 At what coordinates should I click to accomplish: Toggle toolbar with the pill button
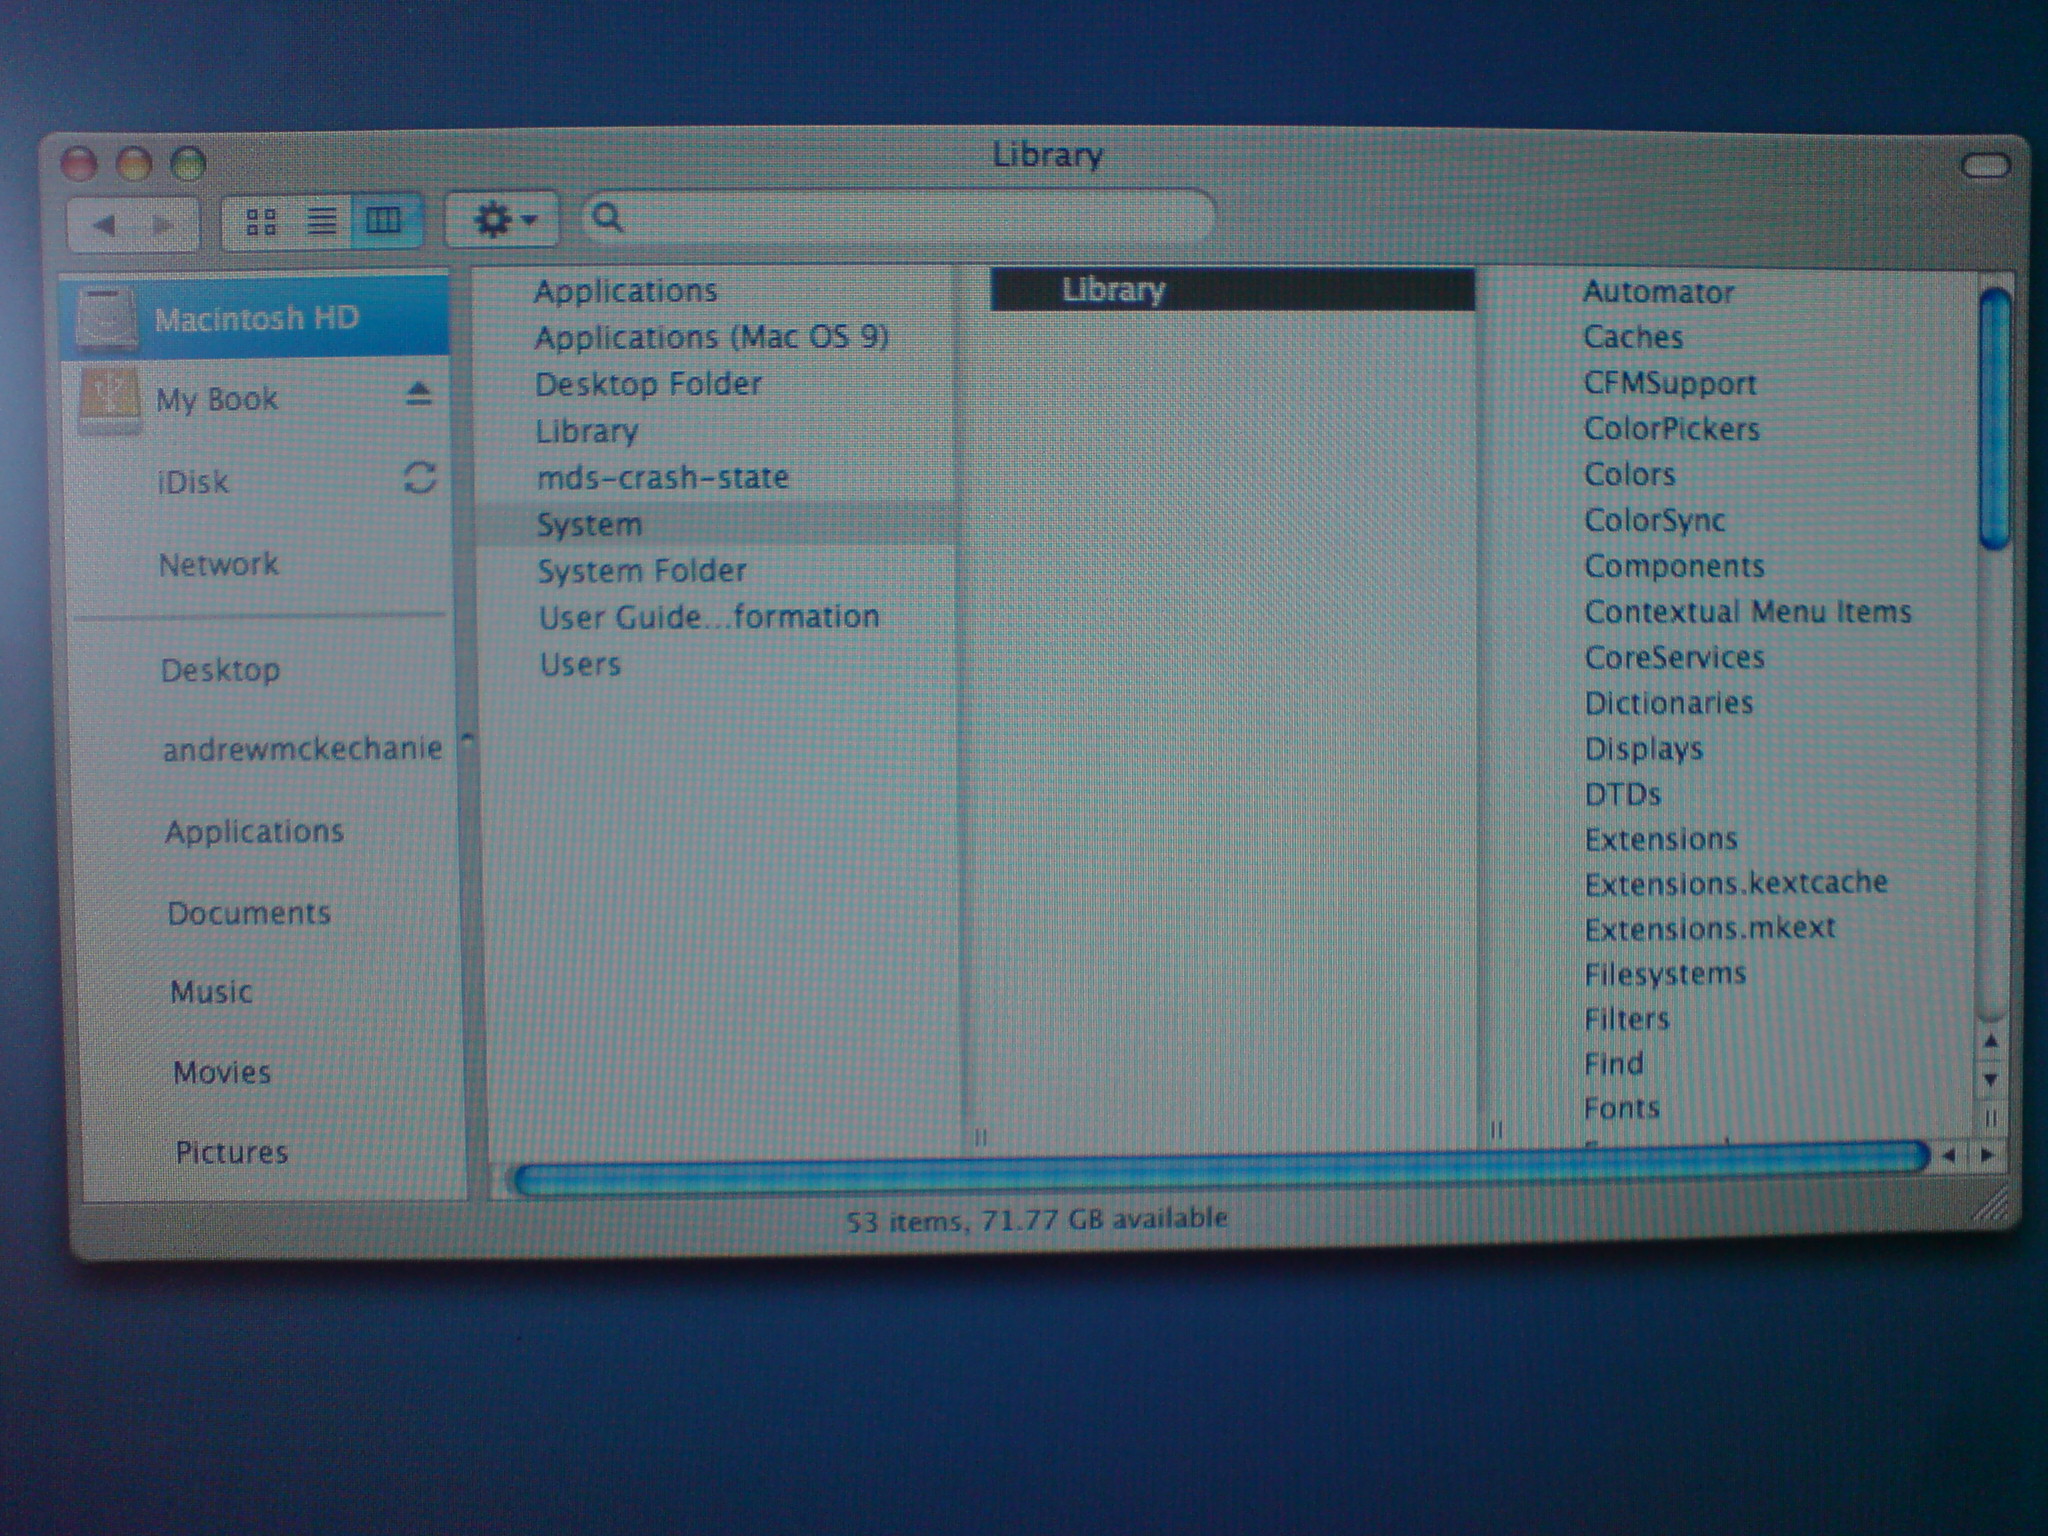tap(1985, 166)
